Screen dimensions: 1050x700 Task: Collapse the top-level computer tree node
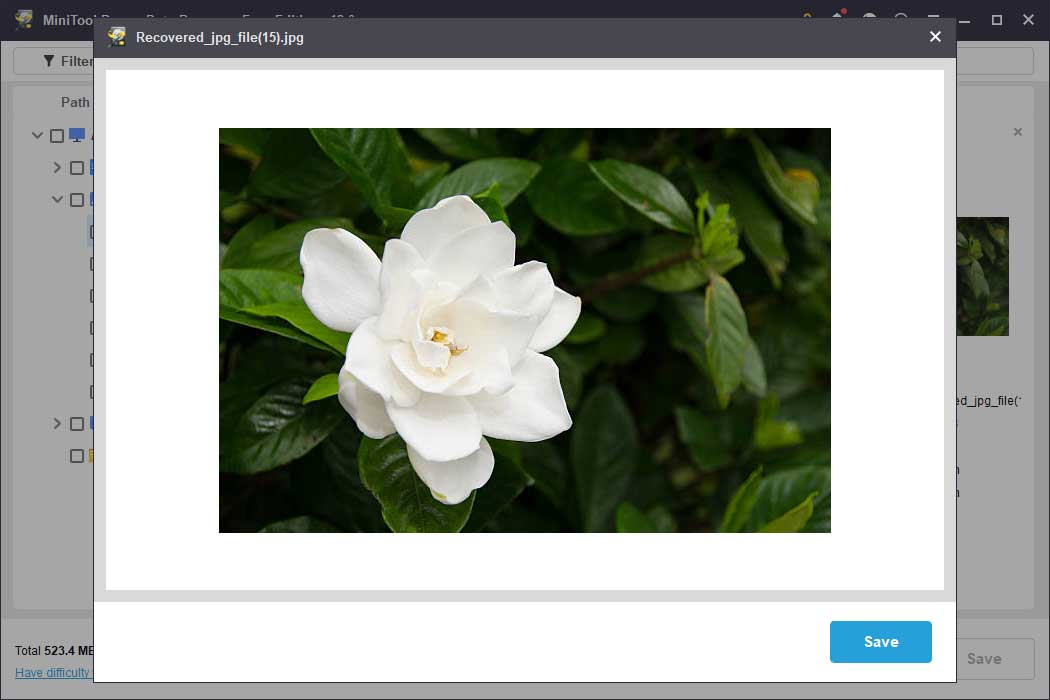(x=37, y=135)
